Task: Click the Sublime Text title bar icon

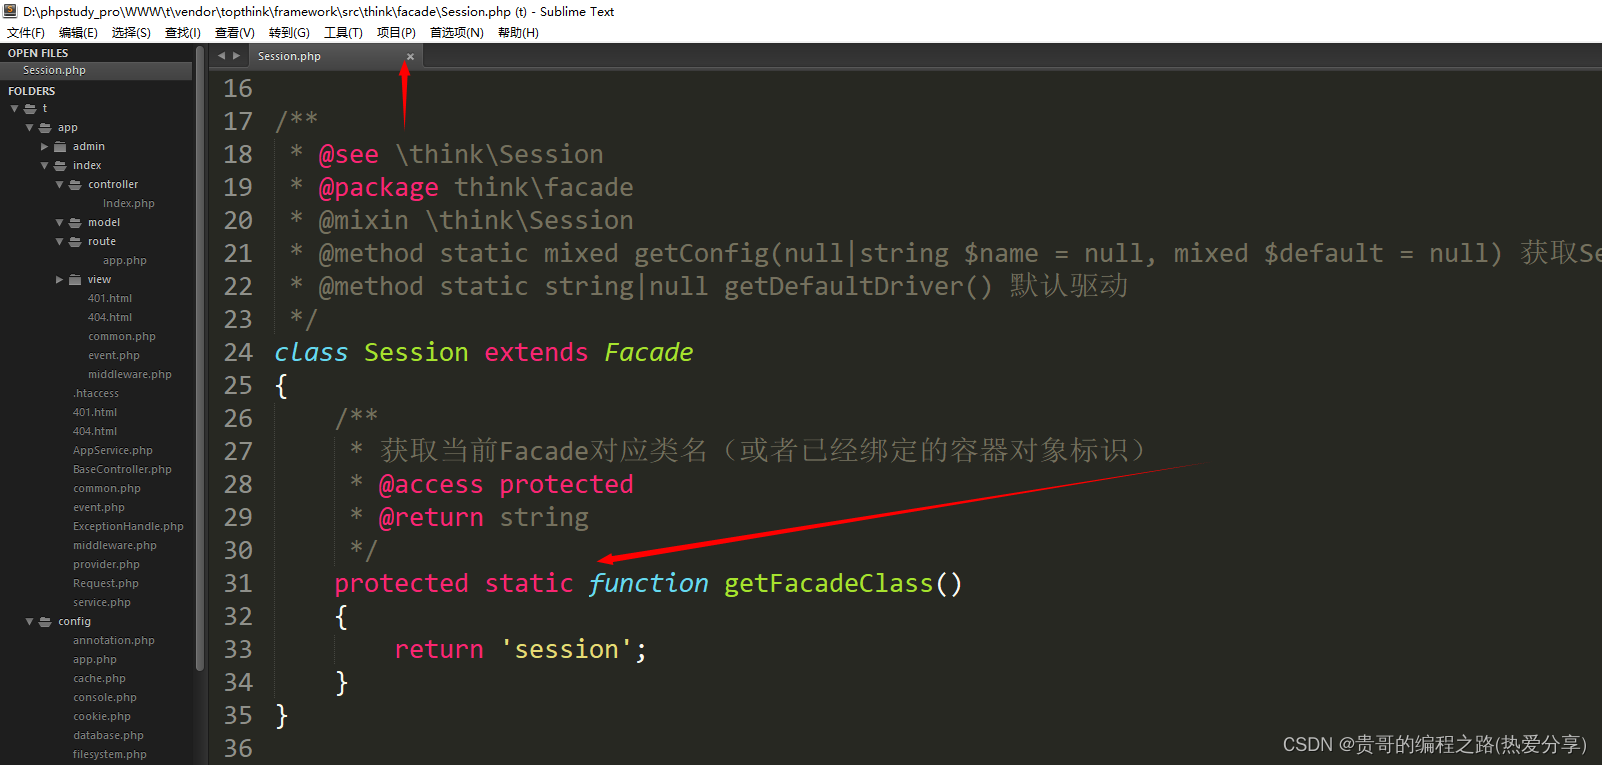Action: click(10, 11)
